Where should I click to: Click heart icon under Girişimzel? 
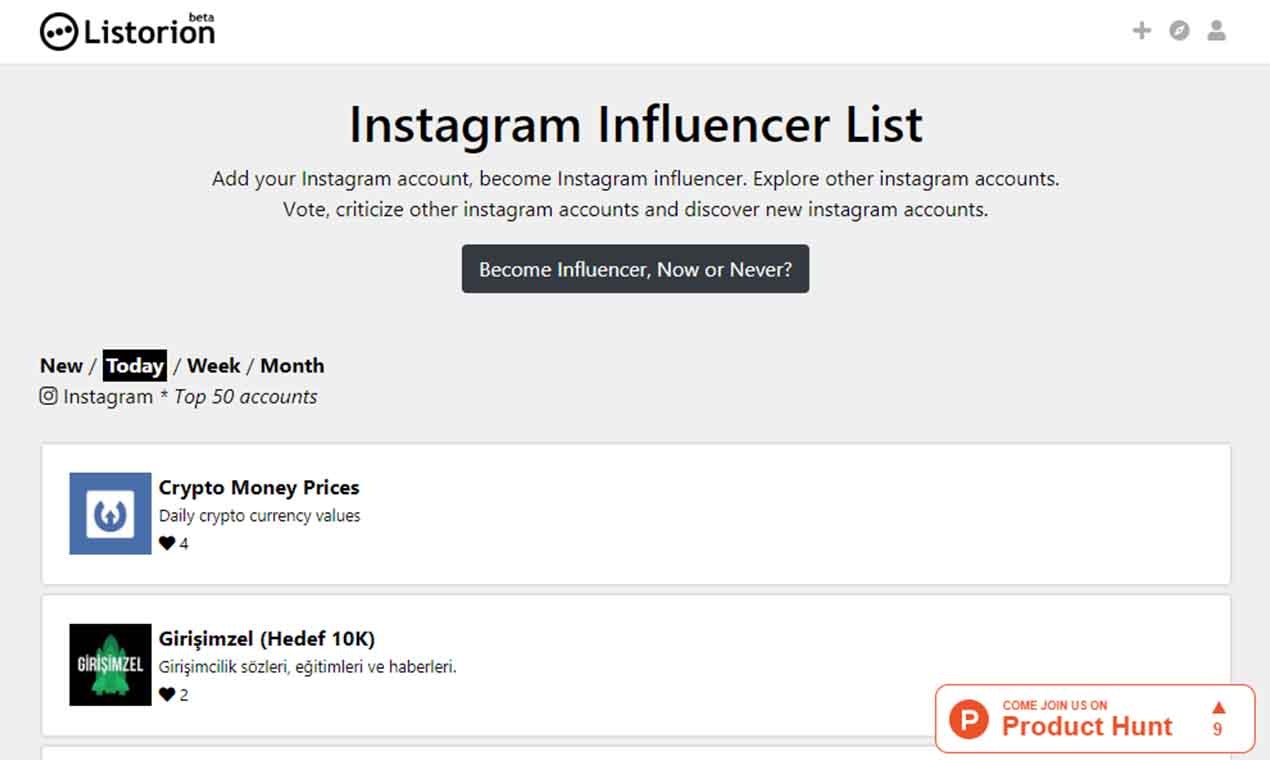point(166,695)
